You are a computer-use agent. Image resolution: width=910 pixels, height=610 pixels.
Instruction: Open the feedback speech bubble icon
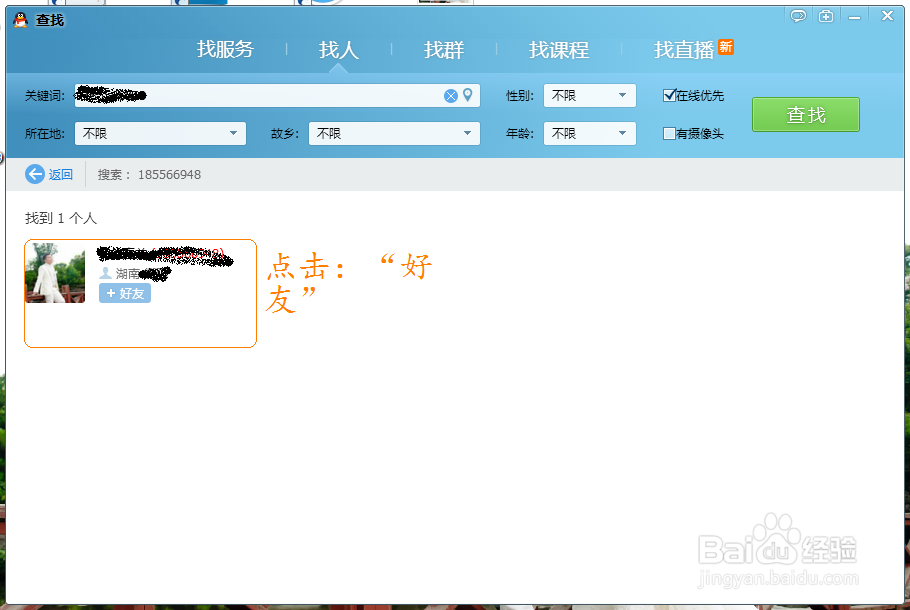coord(798,16)
